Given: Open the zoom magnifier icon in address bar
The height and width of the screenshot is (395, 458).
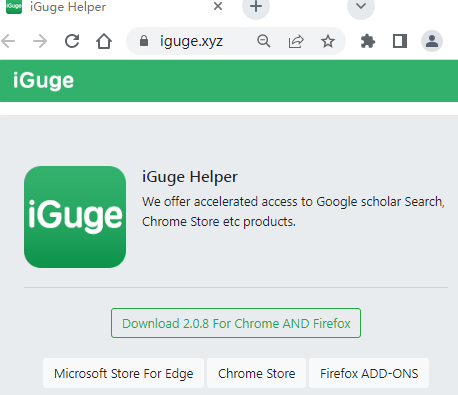Looking at the screenshot, I should coord(264,41).
